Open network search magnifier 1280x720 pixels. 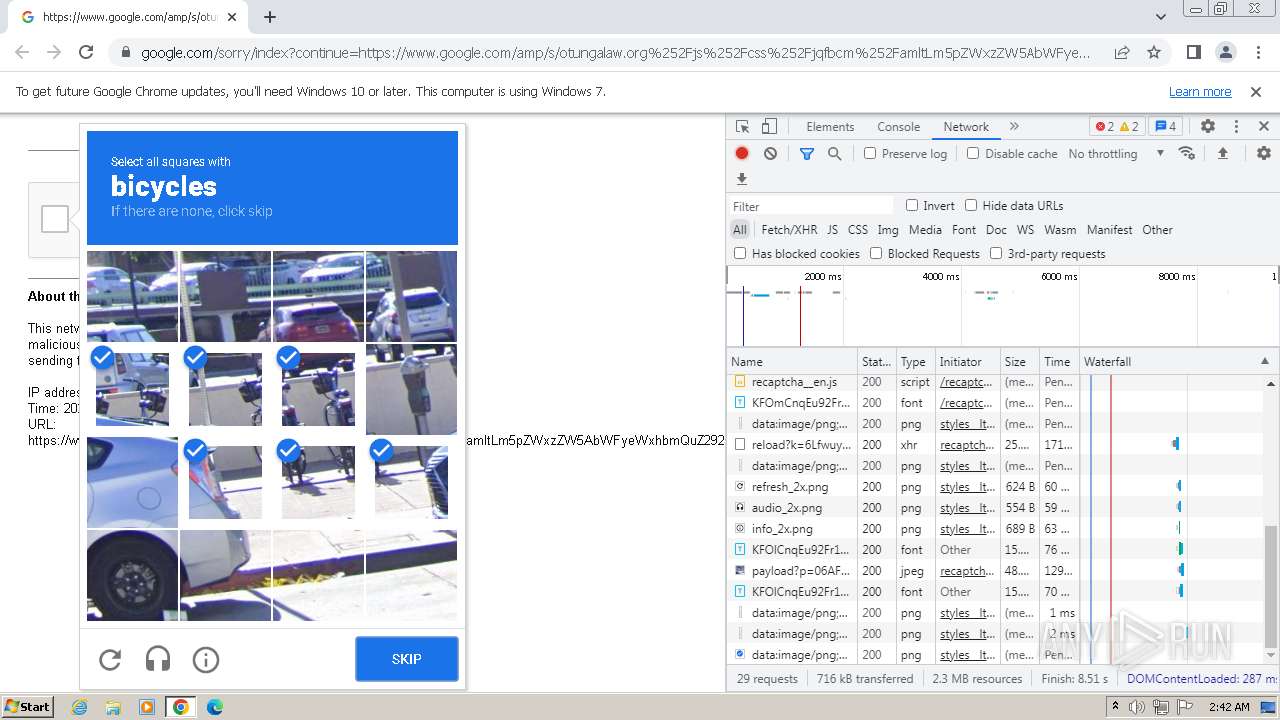click(834, 154)
